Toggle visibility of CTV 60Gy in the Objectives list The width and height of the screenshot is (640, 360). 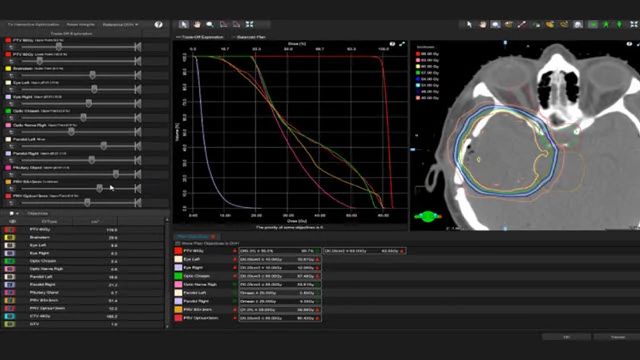pos(10,316)
